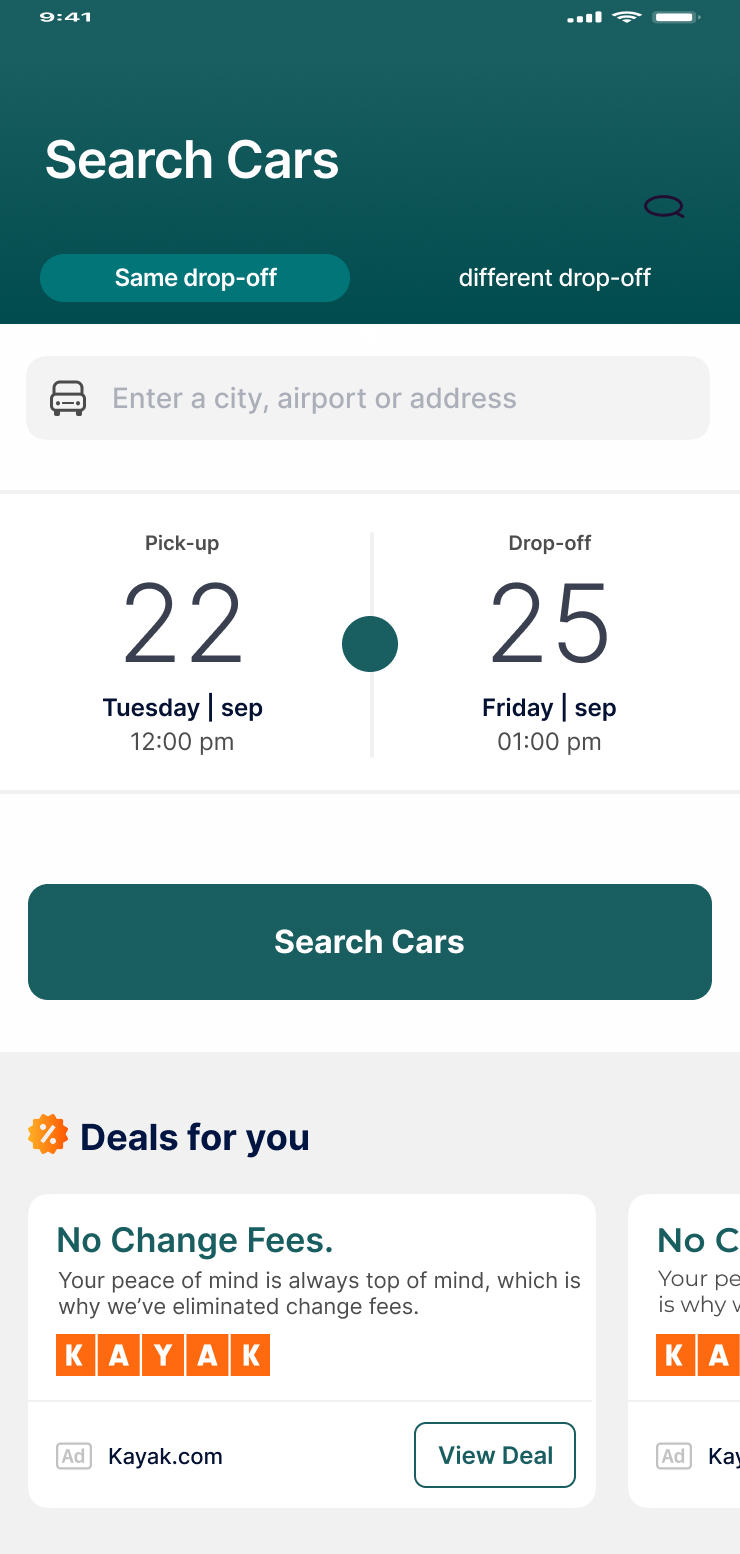Open the Kayak.com link
Viewport: 740px width, 1554px height.
(165, 1456)
